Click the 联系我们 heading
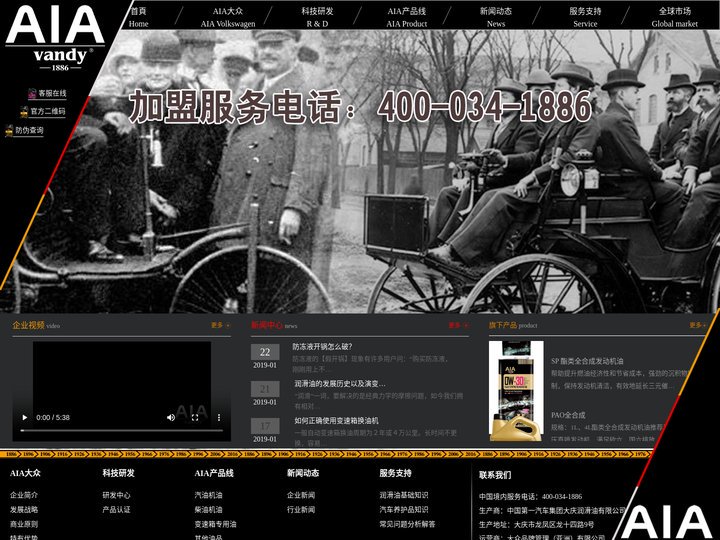The image size is (720, 540). tap(495, 475)
